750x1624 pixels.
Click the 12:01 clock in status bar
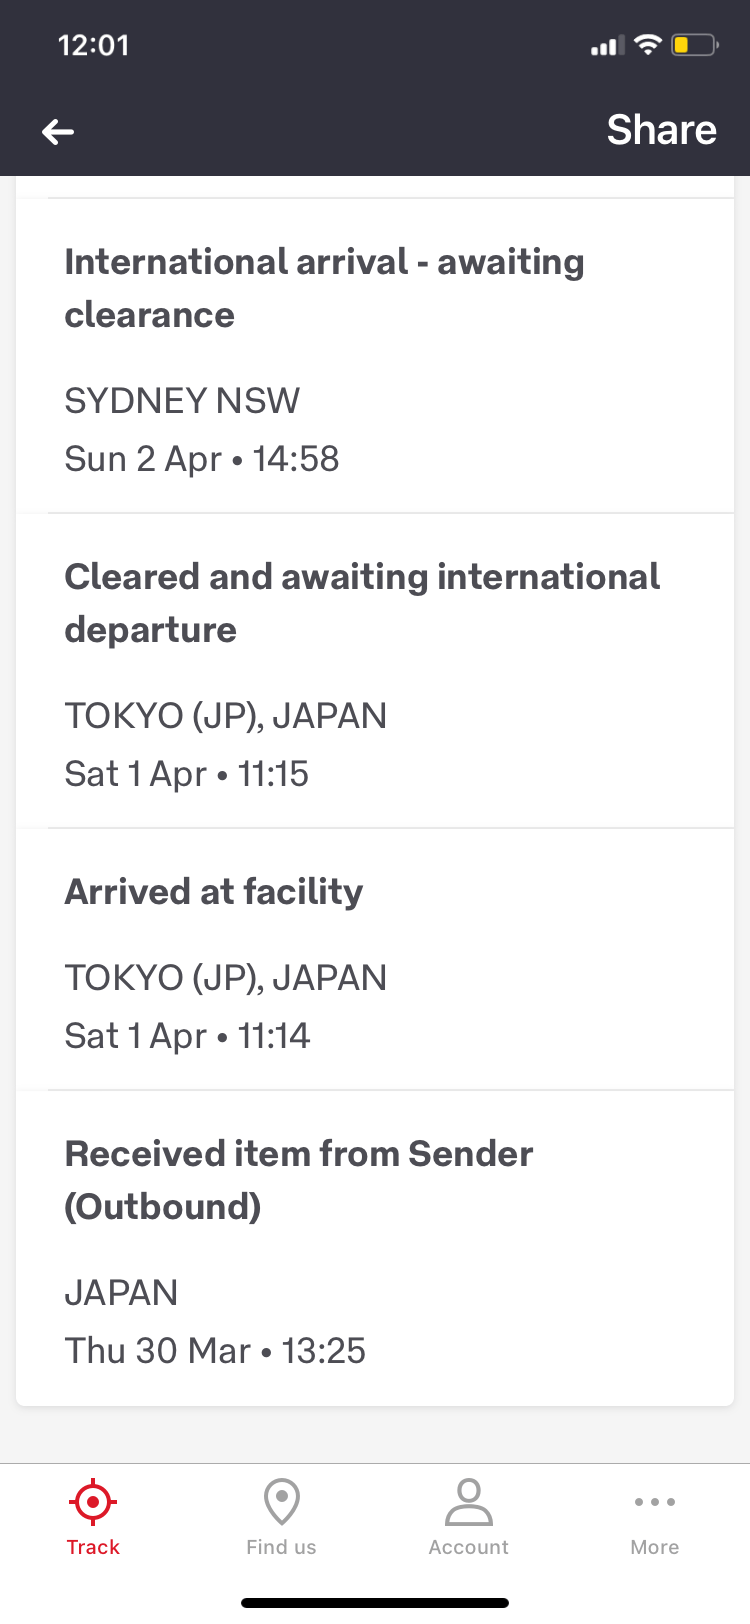pos(94,45)
